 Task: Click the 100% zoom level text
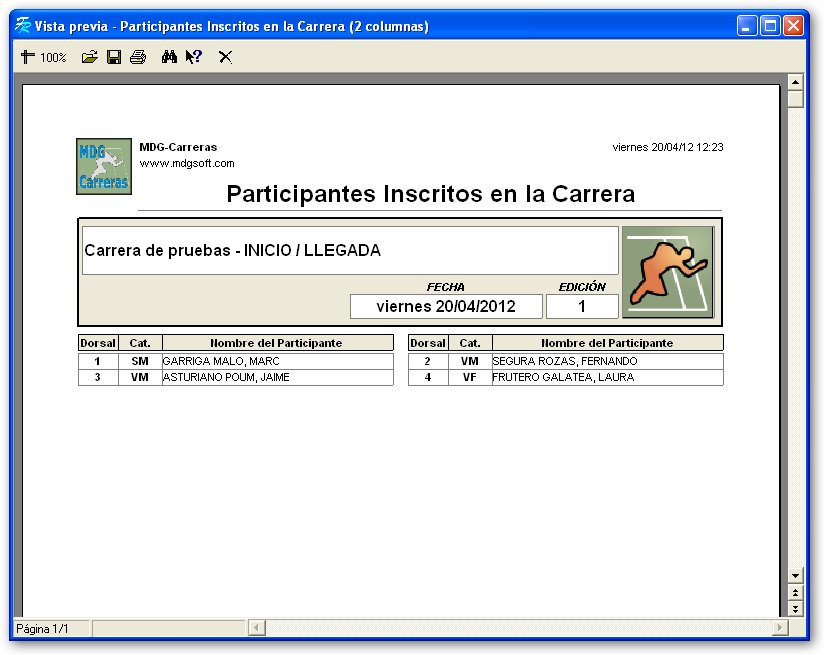(53, 57)
